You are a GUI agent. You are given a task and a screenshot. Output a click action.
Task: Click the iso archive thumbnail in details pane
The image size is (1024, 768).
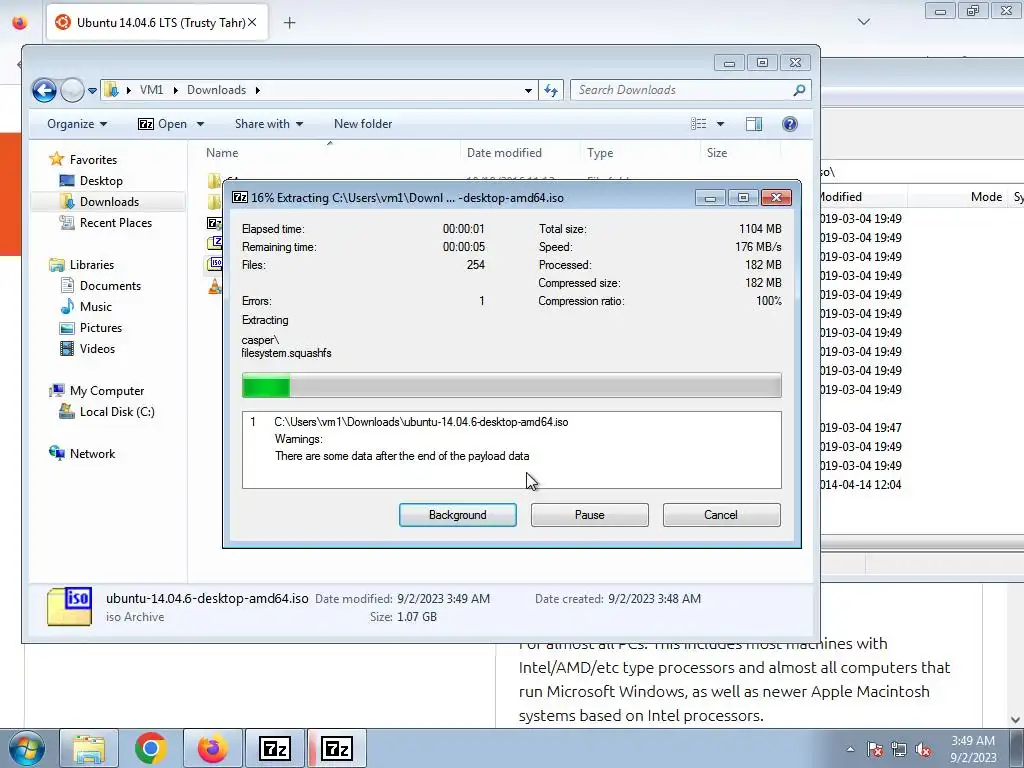(x=69, y=607)
